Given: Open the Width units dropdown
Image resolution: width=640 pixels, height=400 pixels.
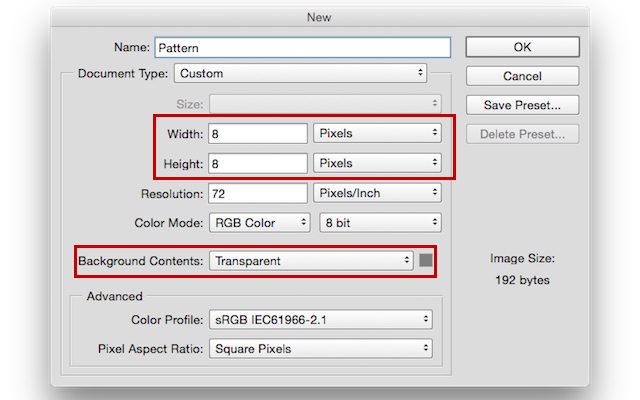Looking at the screenshot, I should [377, 133].
